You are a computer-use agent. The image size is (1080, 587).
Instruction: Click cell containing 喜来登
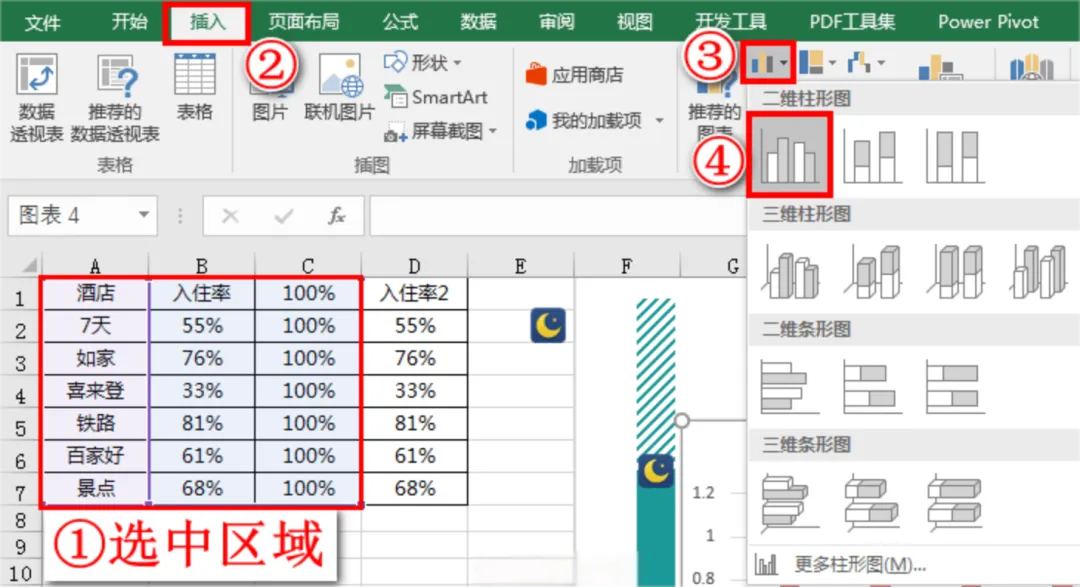pyautogui.click(x=95, y=391)
